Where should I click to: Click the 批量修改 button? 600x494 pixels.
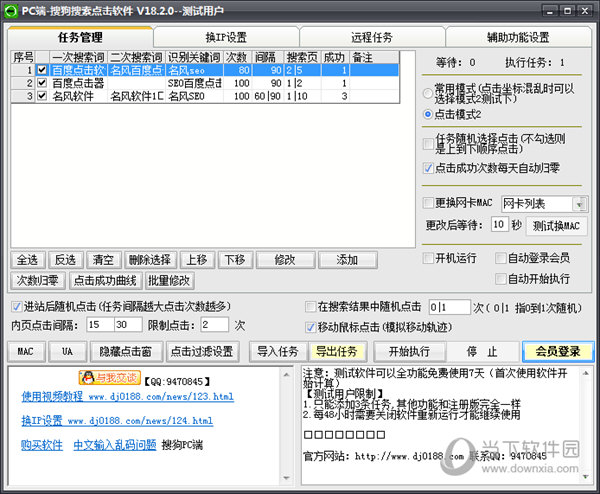click(x=169, y=280)
